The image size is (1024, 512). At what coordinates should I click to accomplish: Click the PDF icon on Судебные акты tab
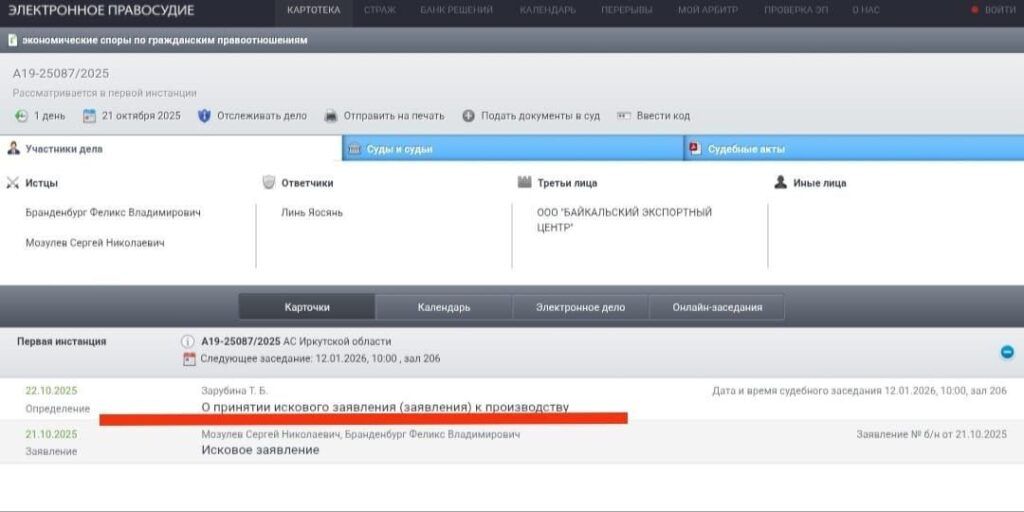(695, 148)
